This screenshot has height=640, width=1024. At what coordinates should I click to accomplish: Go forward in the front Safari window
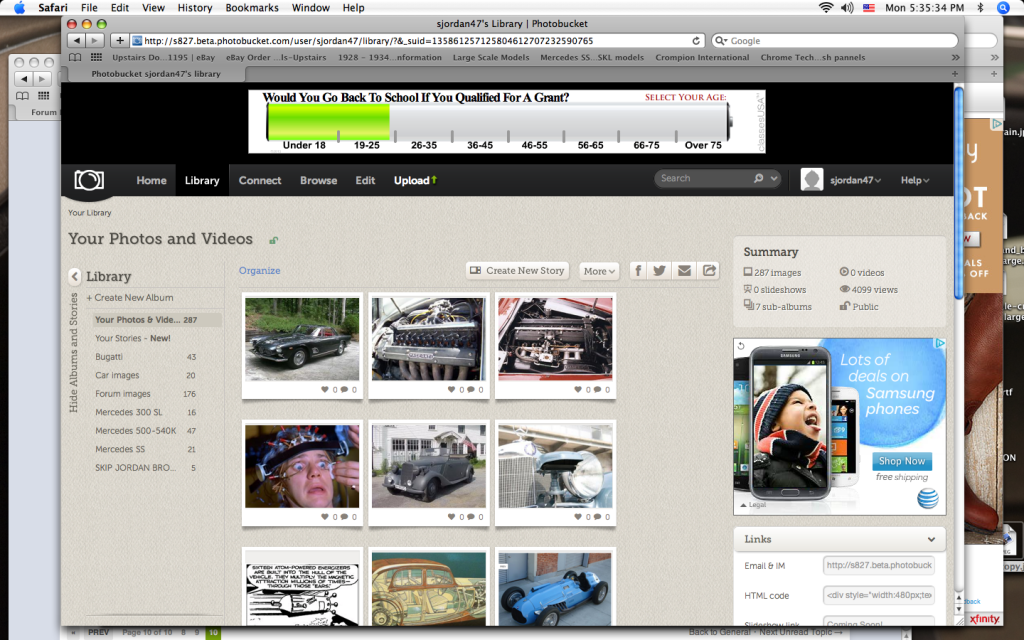[x=95, y=40]
